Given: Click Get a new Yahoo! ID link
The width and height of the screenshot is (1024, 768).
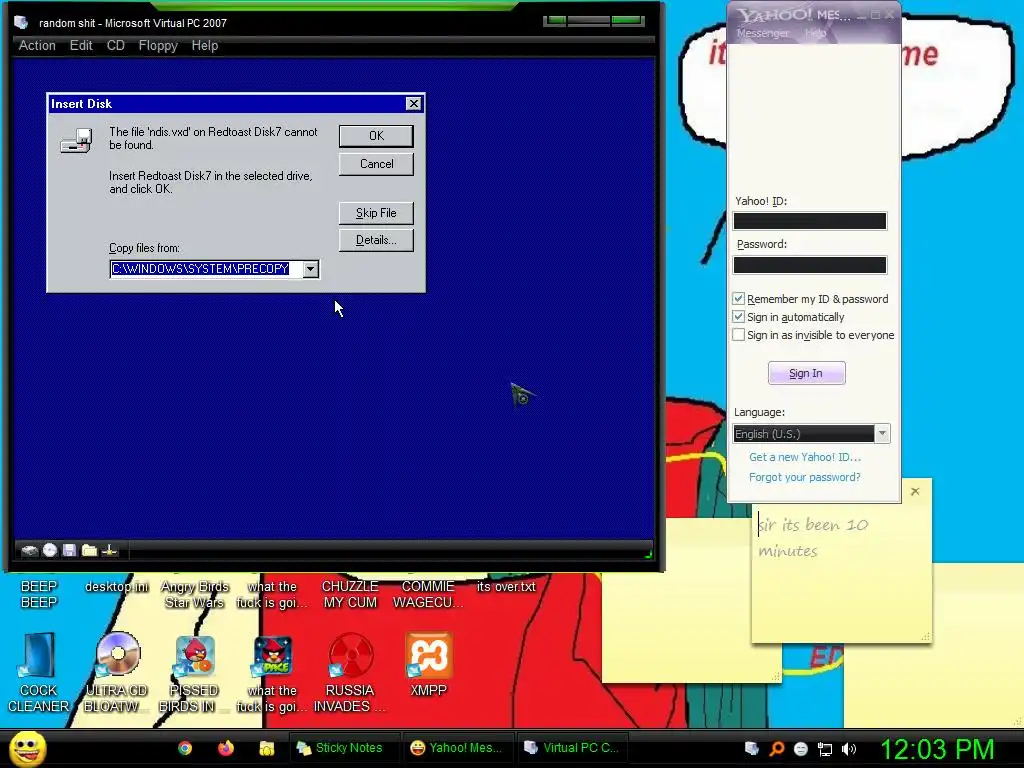Looking at the screenshot, I should (x=805, y=457).
